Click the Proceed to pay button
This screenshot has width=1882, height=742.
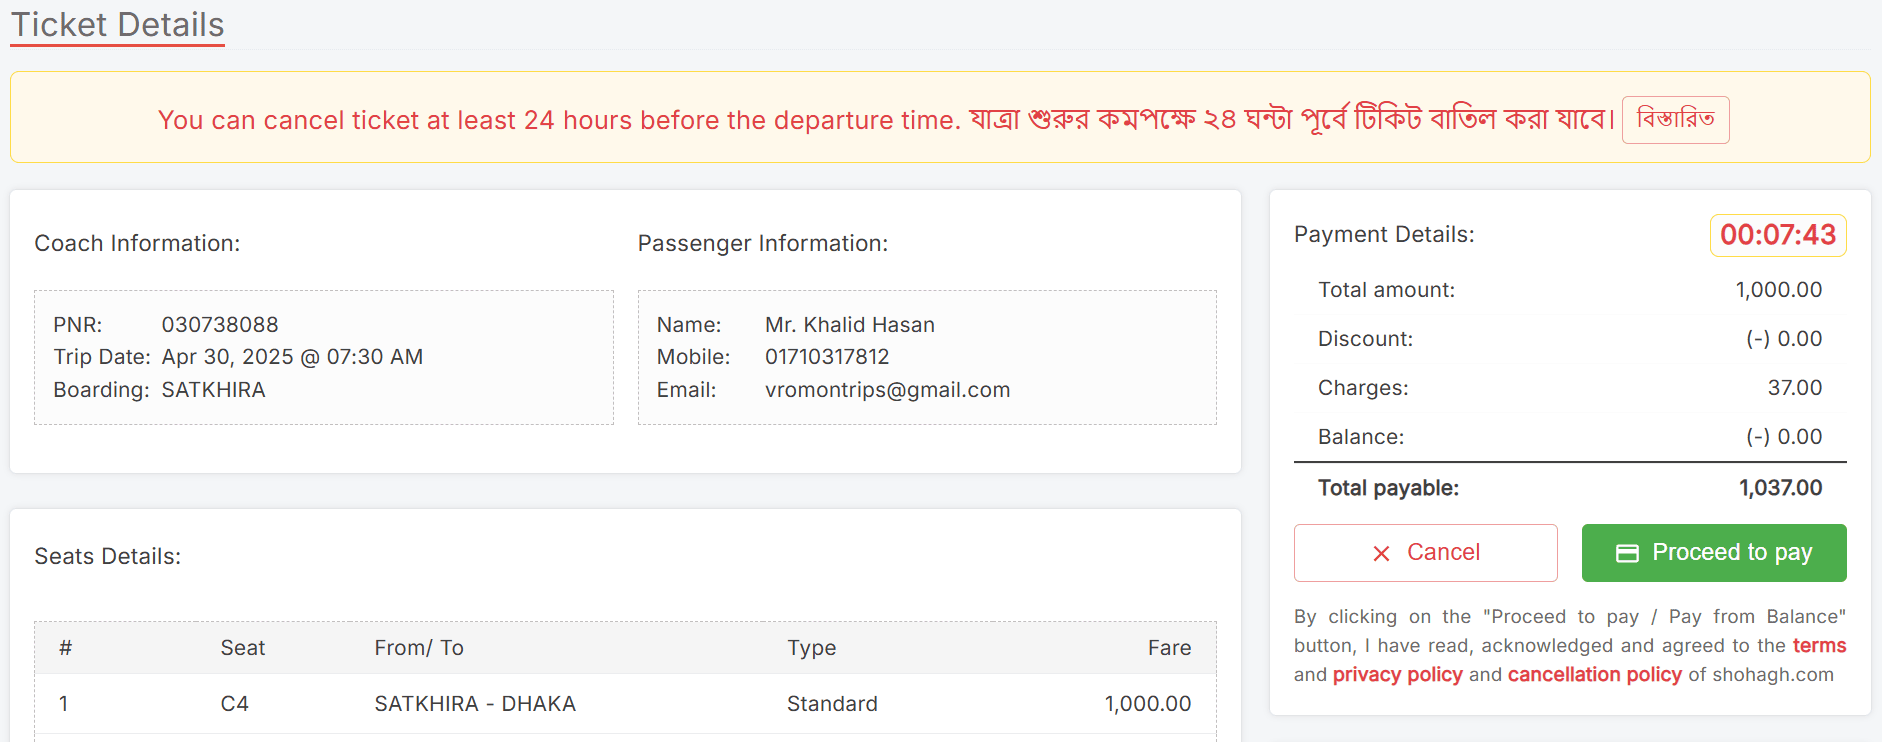1714,553
